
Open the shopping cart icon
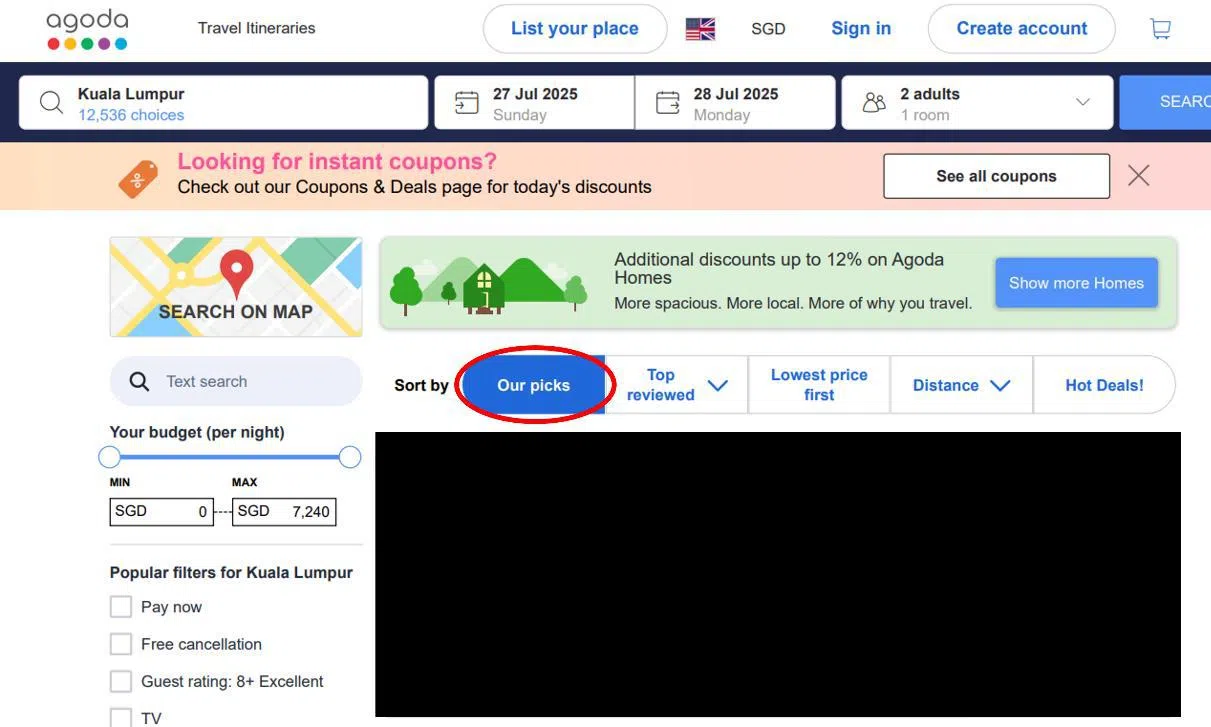point(1160,29)
